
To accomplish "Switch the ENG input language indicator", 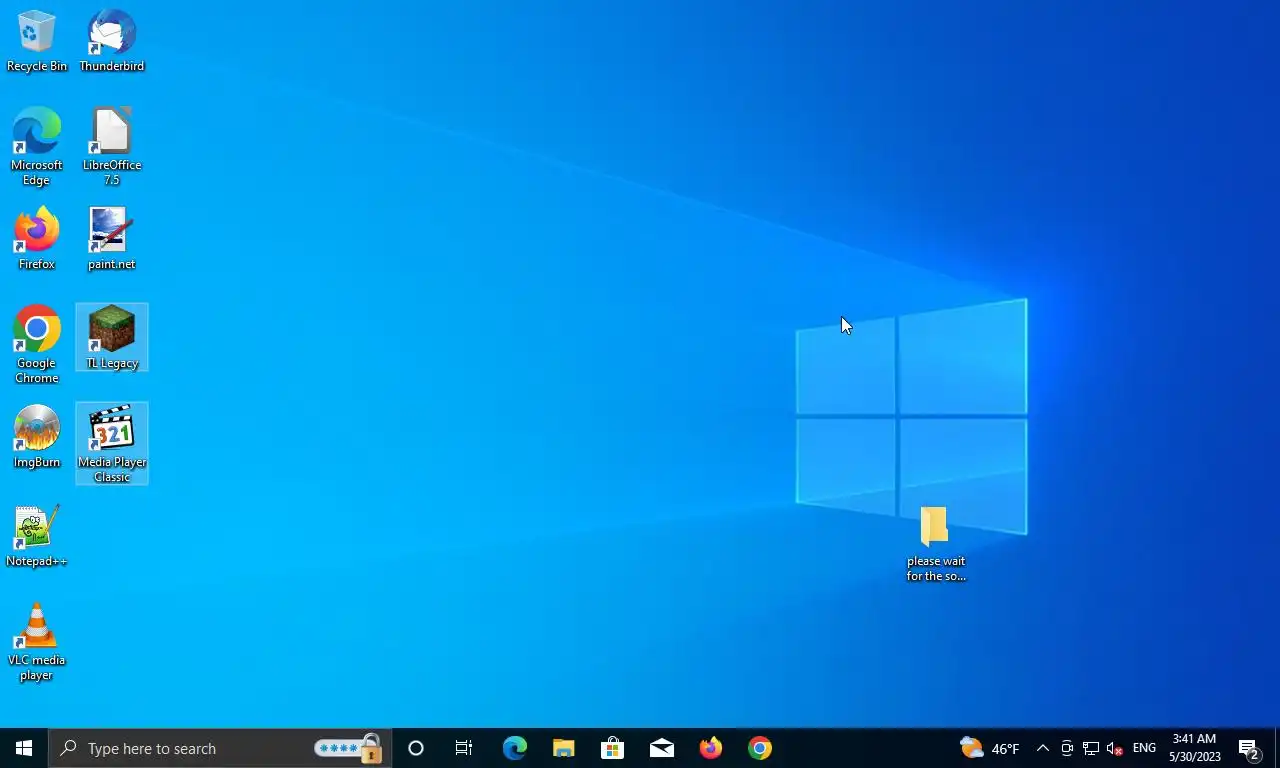I will pyautogui.click(x=1144, y=748).
